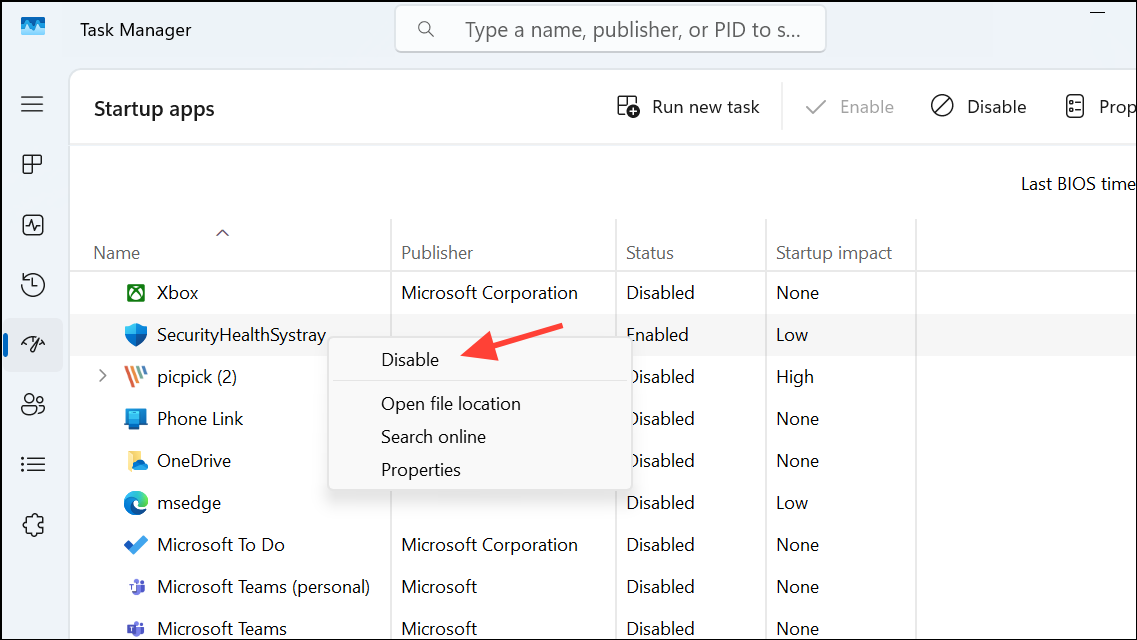Select the Xbox row name
This screenshot has height=640, width=1137.
coord(178,293)
